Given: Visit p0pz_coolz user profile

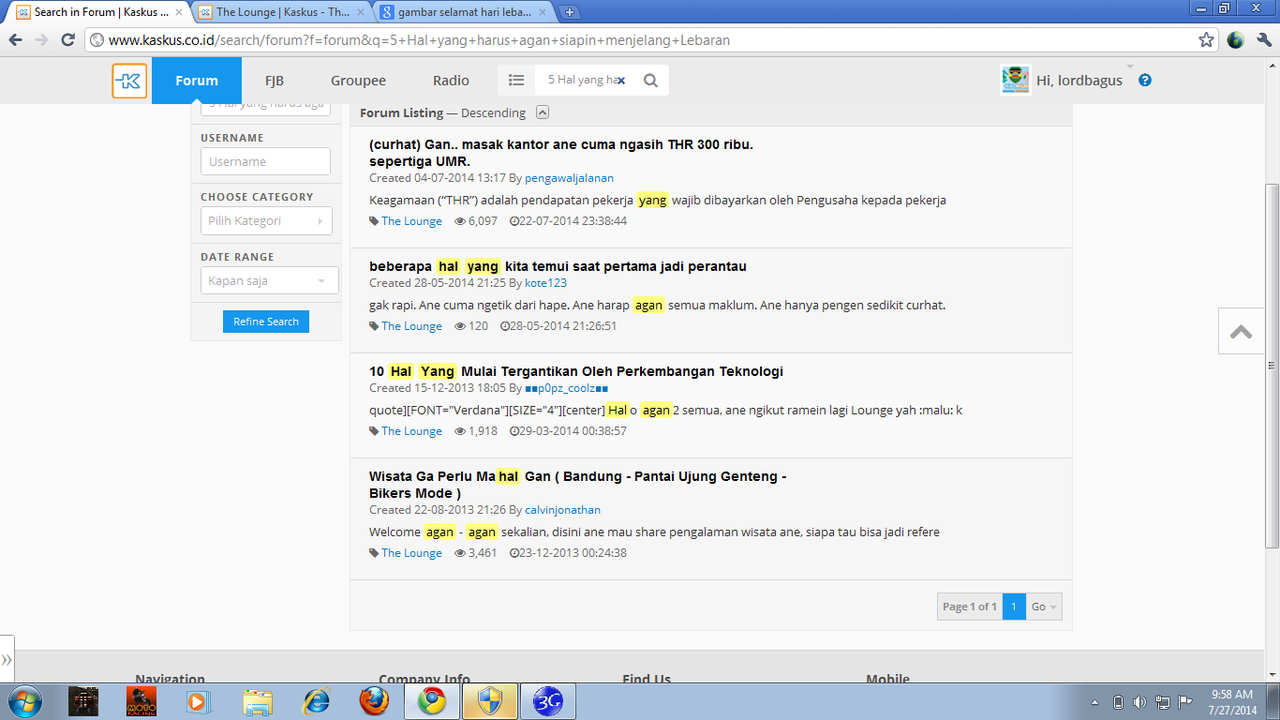Looking at the screenshot, I should (567, 388).
